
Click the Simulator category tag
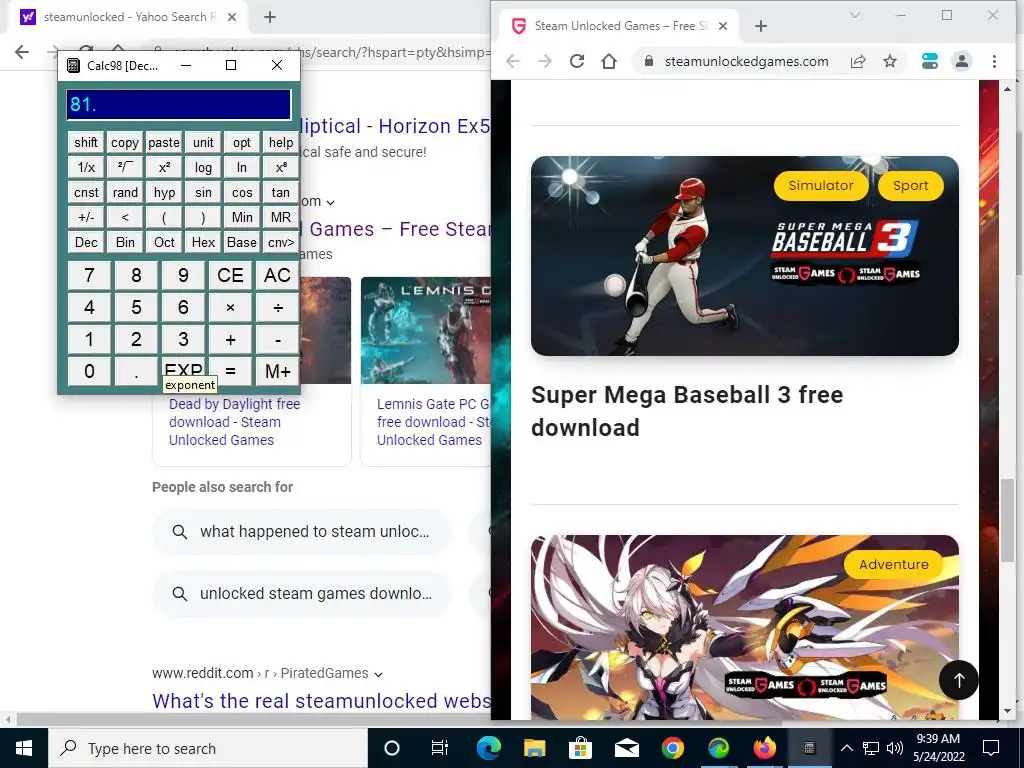pyautogui.click(x=821, y=185)
